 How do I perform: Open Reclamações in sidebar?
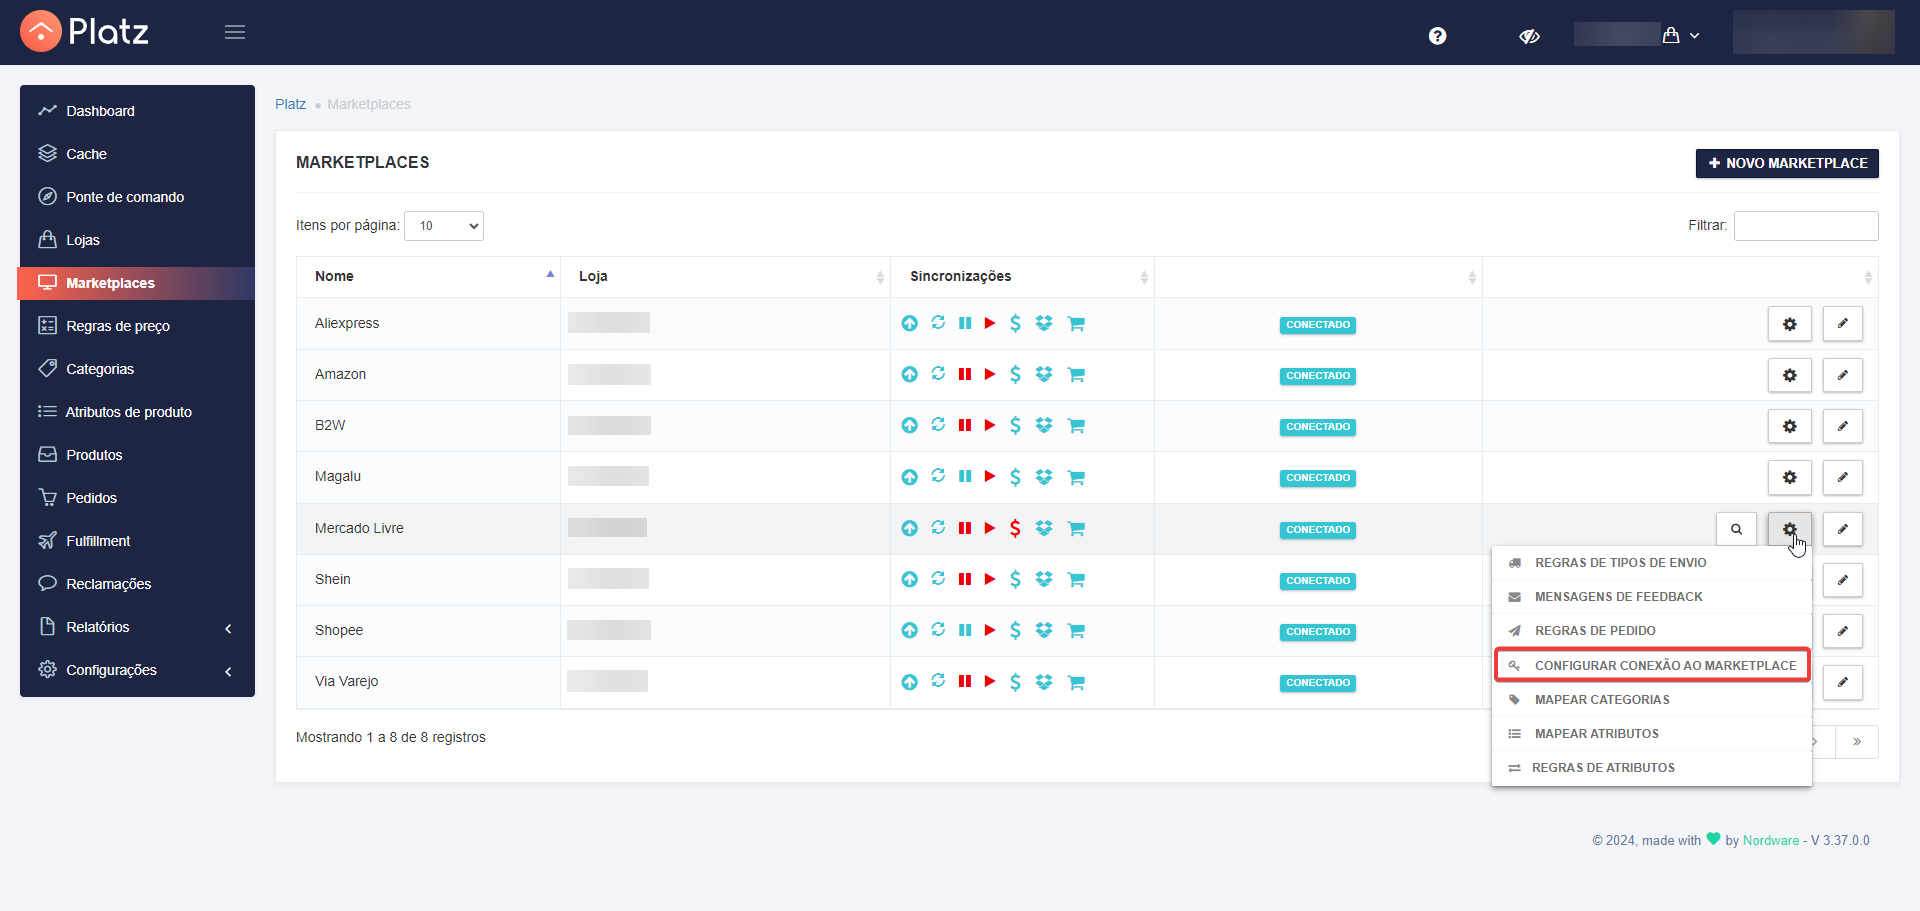(137, 584)
